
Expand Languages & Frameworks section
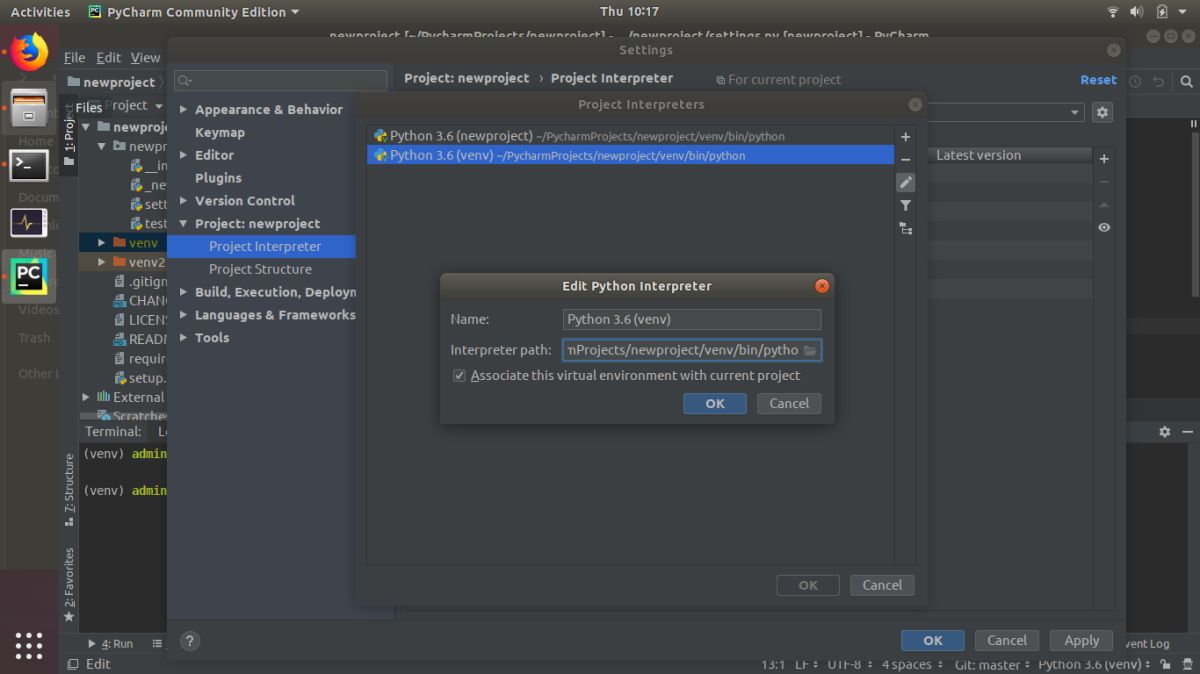[183, 315]
